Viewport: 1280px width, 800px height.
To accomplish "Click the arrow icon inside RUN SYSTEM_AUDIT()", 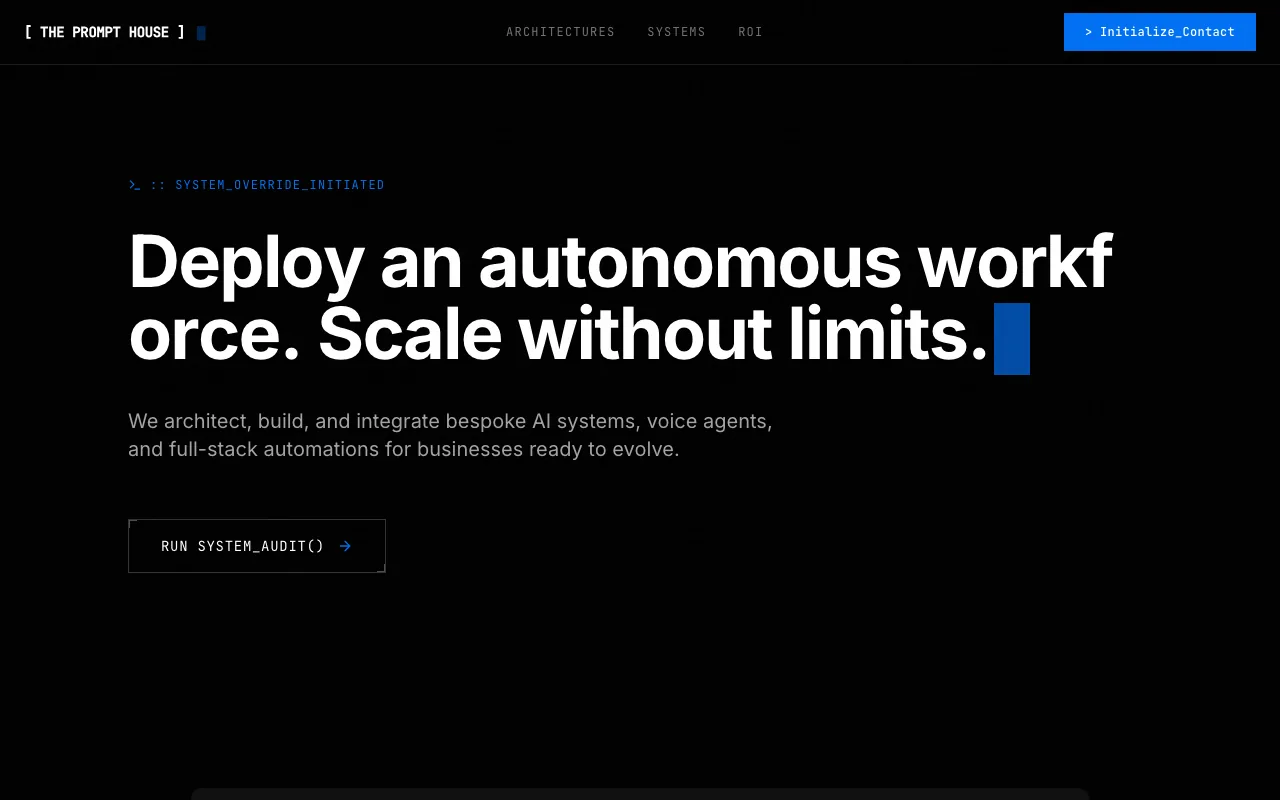I will [345, 546].
